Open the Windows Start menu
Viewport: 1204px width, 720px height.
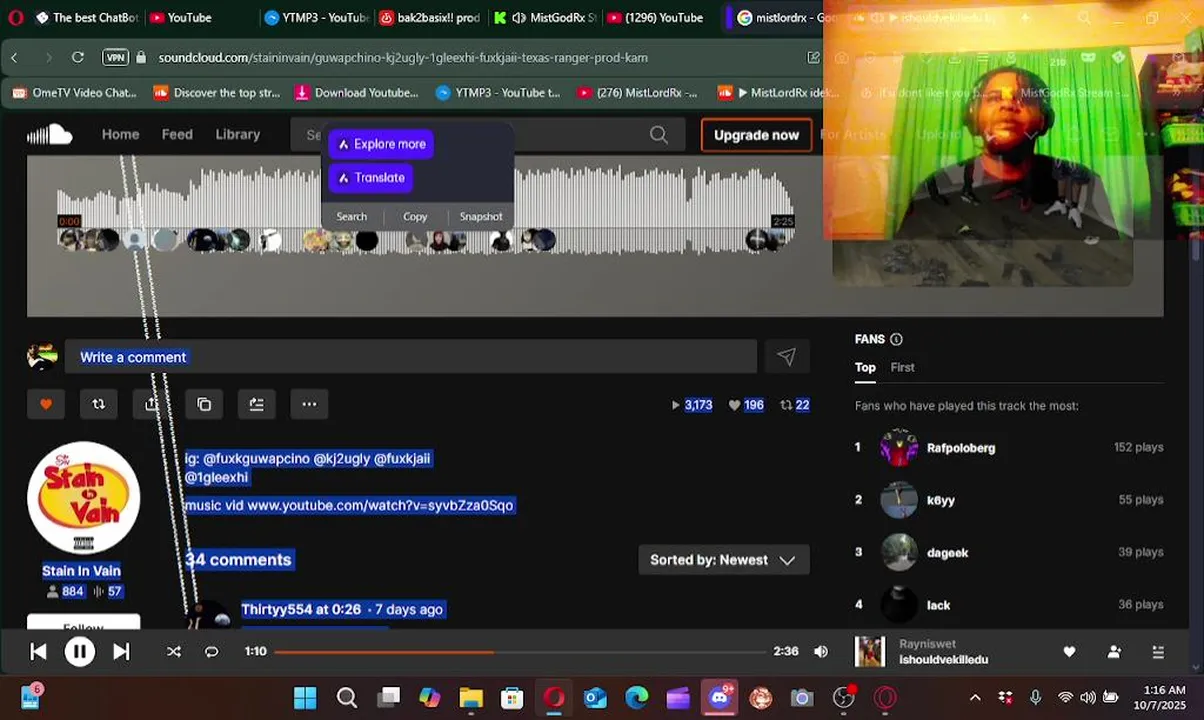(305, 697)
